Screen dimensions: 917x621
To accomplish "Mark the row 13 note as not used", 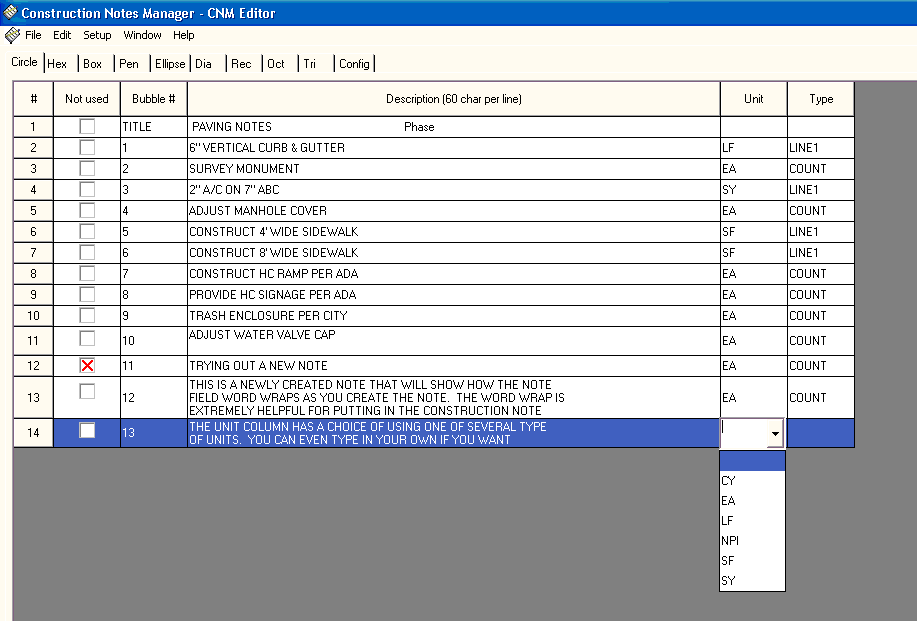I will 88,392.
